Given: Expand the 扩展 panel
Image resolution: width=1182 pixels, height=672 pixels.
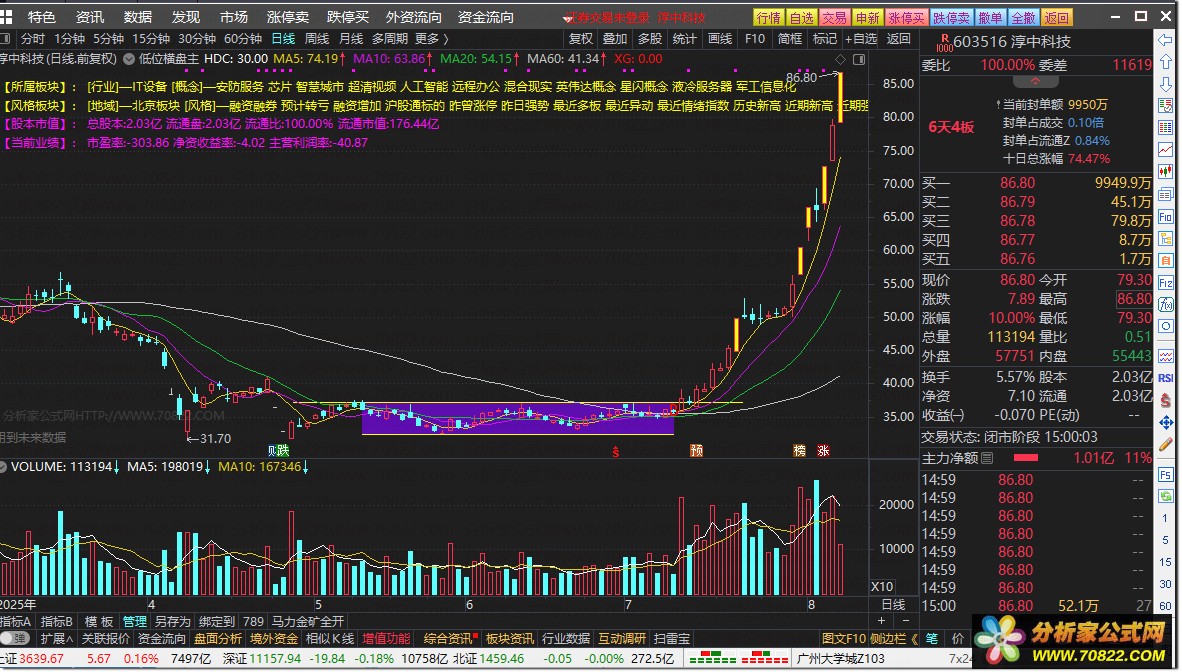Looking at the screenshot, I should click(57, 639).
